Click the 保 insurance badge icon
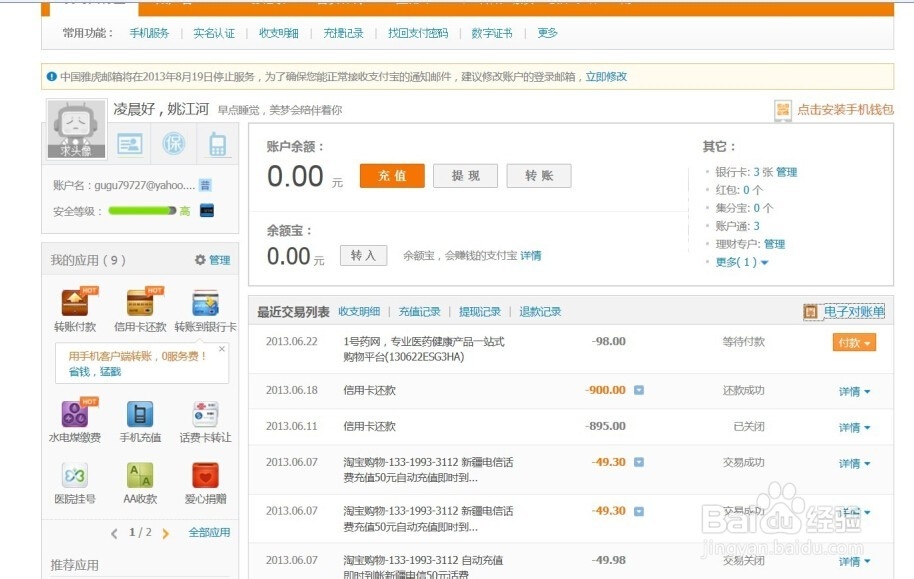914x579 pixels. [174, 143]
